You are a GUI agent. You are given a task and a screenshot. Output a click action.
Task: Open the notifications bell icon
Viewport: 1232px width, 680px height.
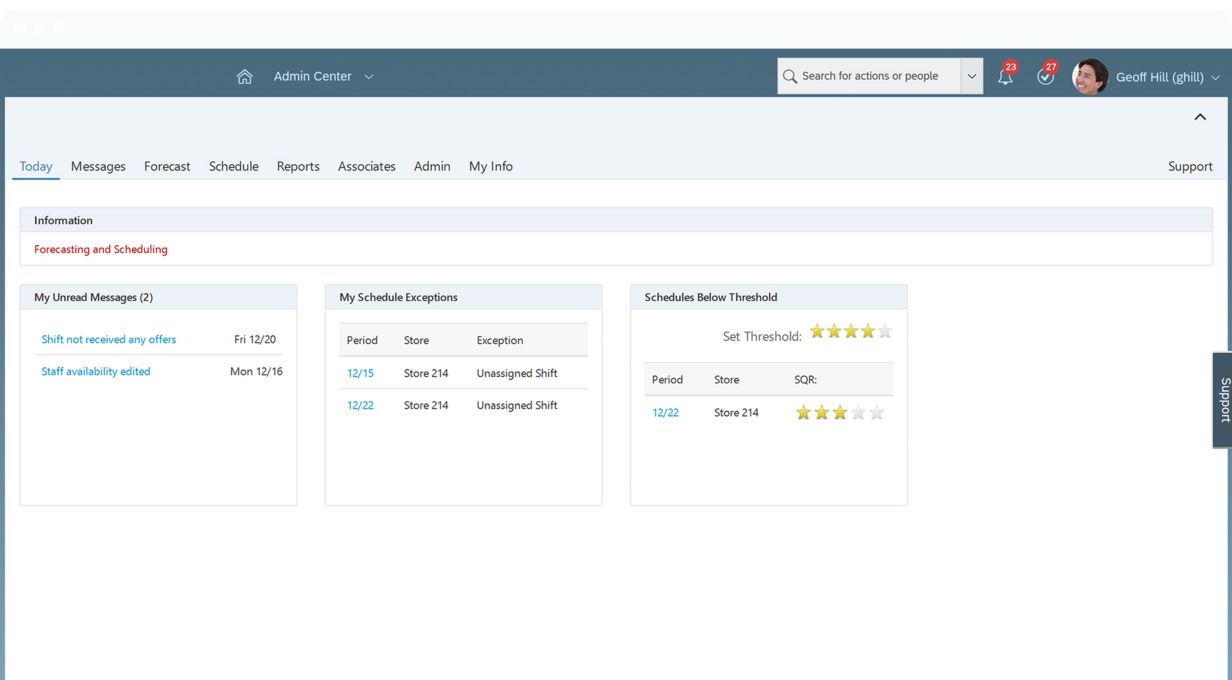[1005, 77]
